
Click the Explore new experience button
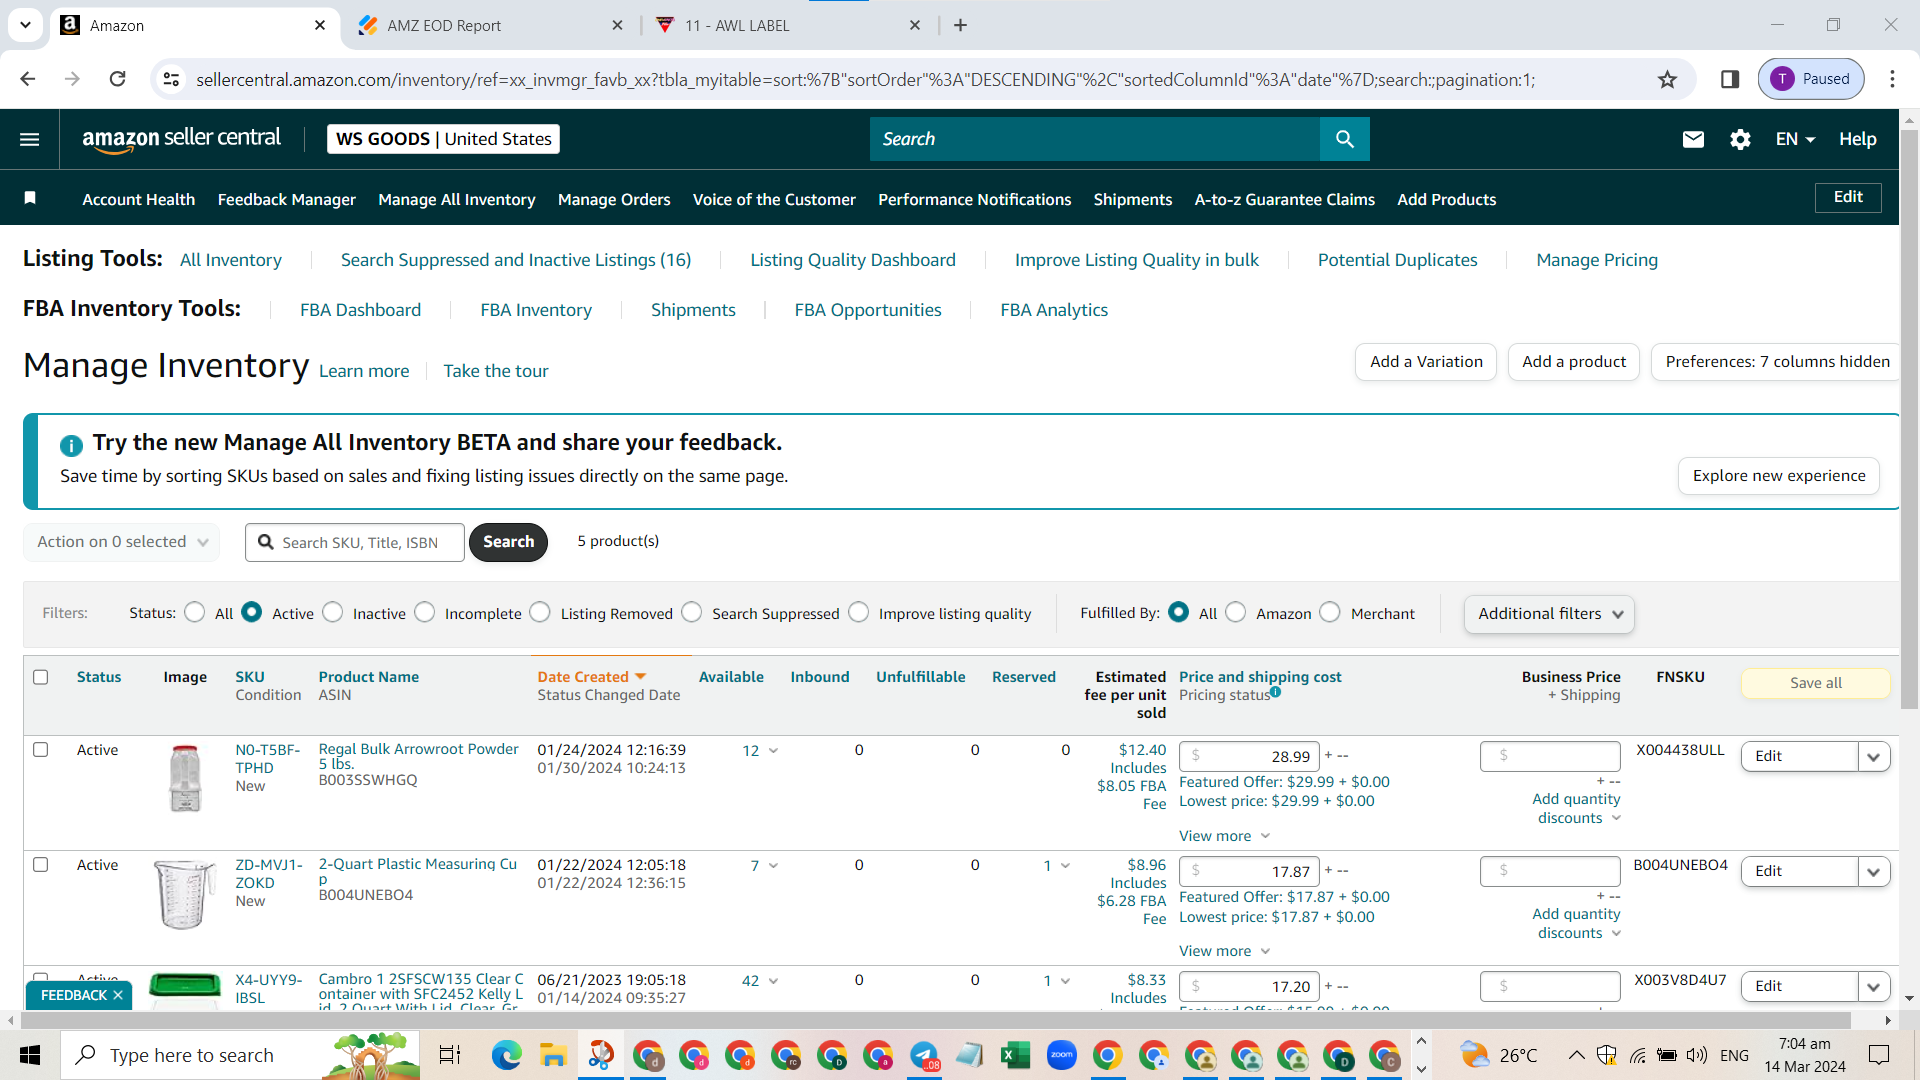1778,476
